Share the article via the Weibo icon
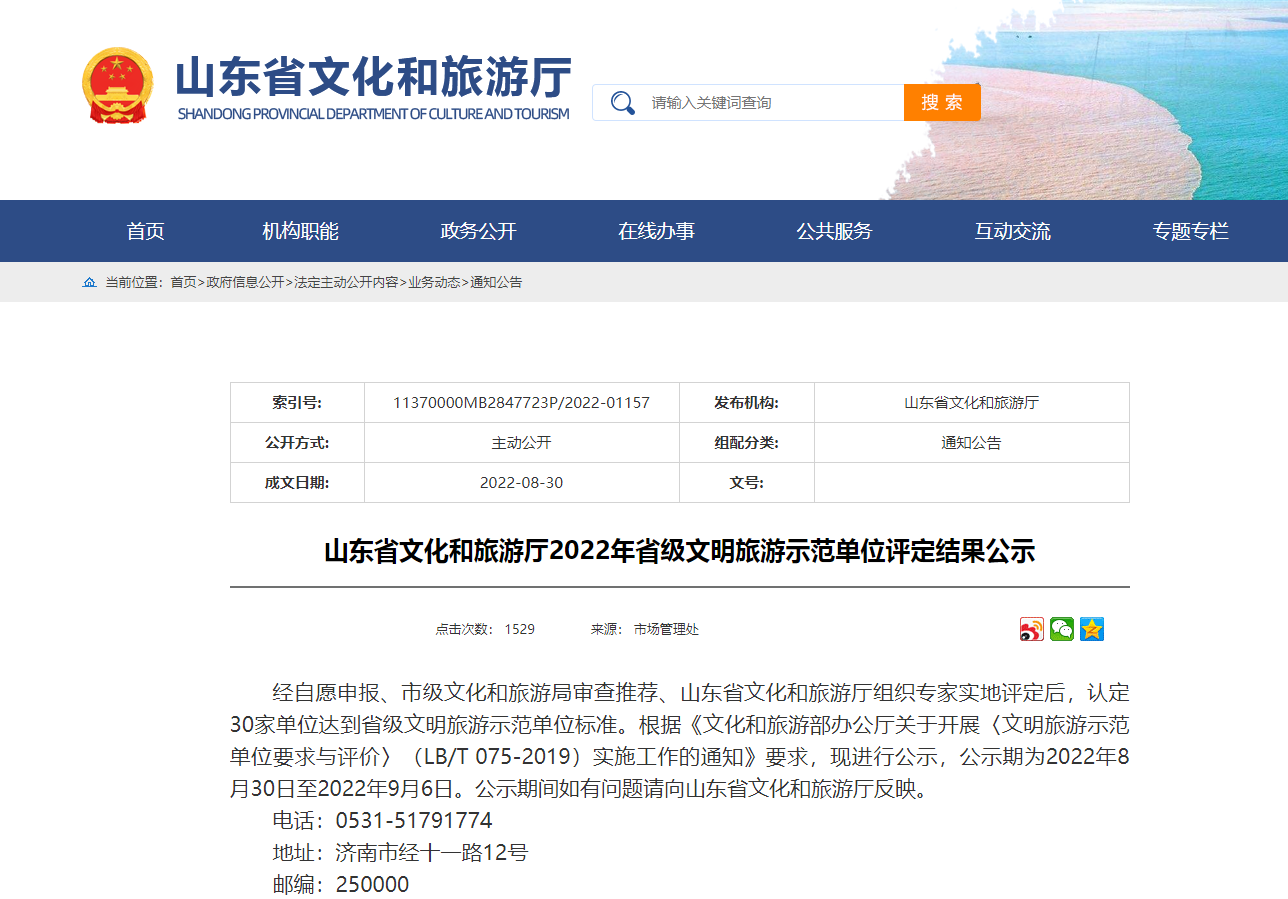Viewport: 1288px width, 899px height. tap(1031, 629)
